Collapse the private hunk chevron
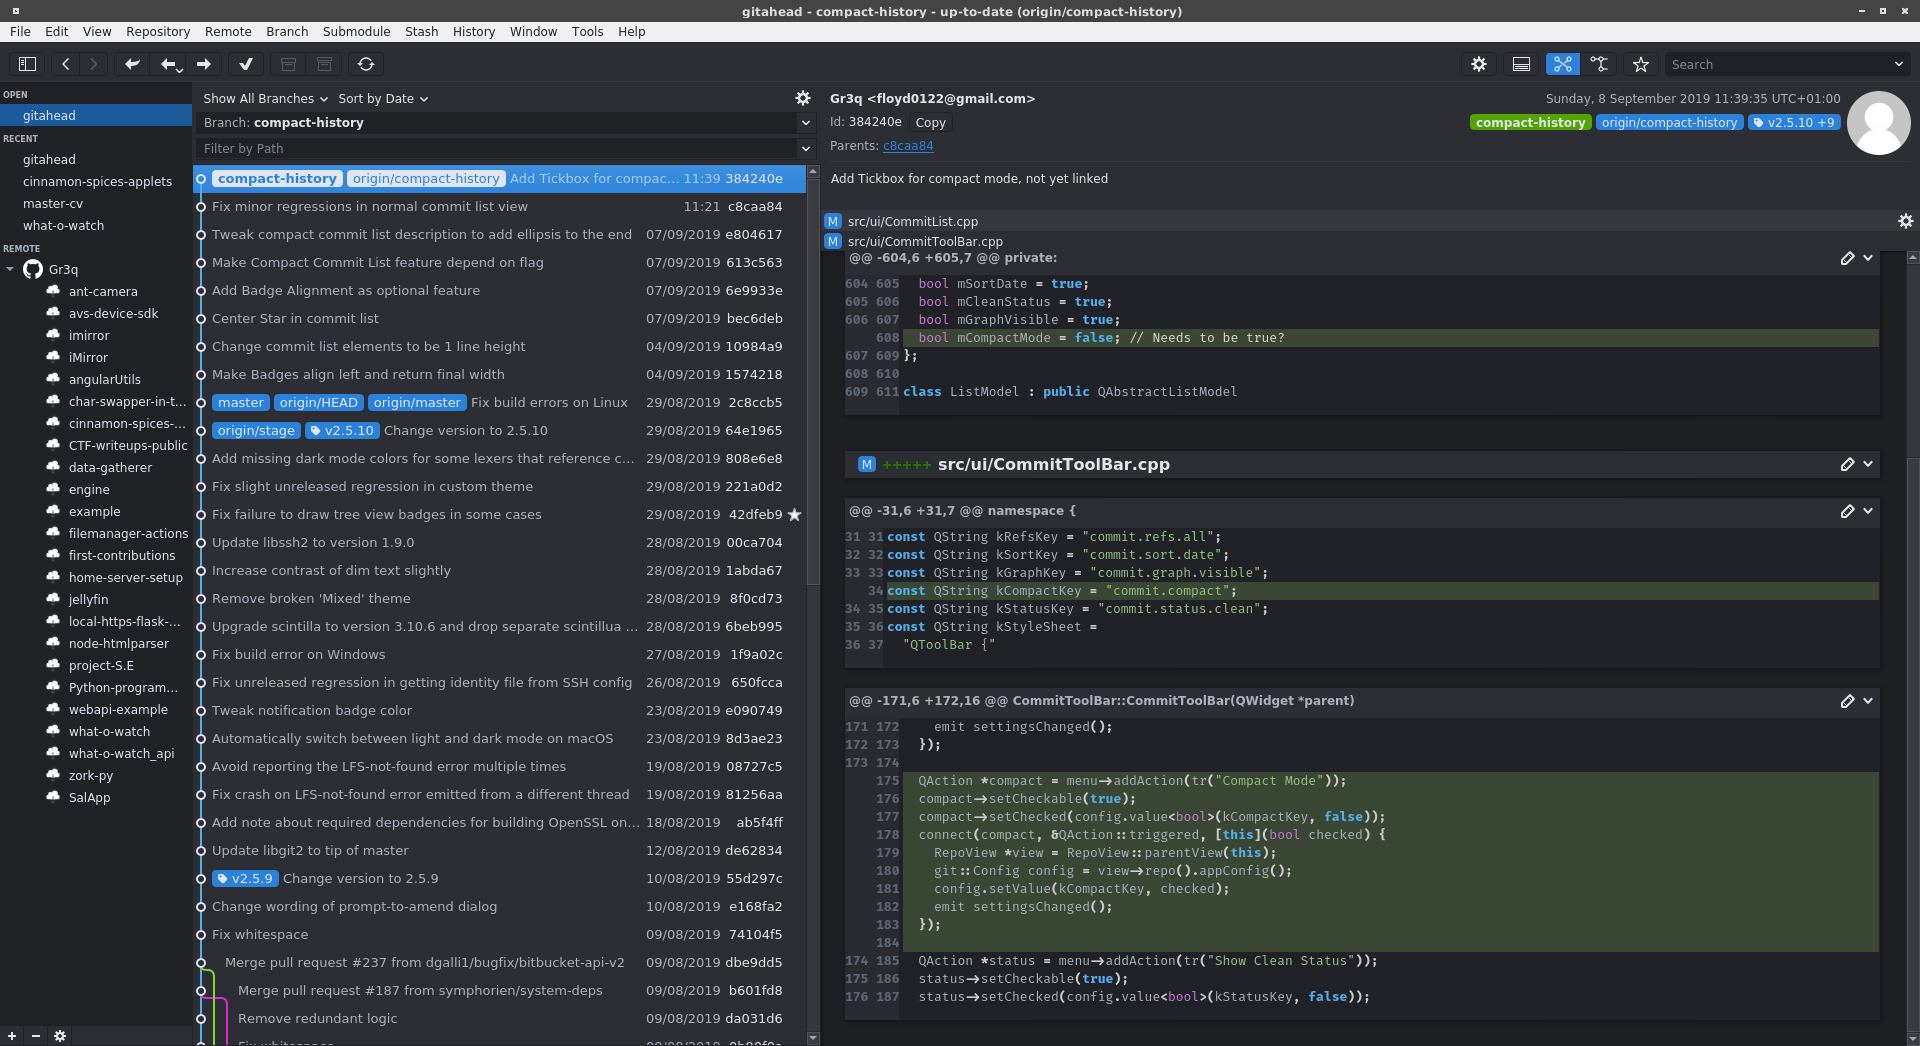The width and height of the screenshot is (1920, 1046). [1868, 258]
